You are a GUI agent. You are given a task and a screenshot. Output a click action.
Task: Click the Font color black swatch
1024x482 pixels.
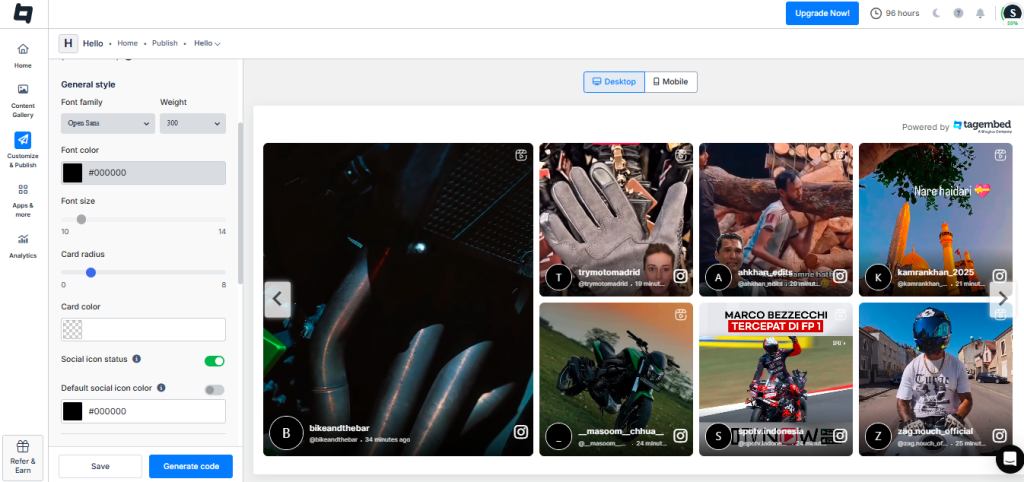click(72, 173)
